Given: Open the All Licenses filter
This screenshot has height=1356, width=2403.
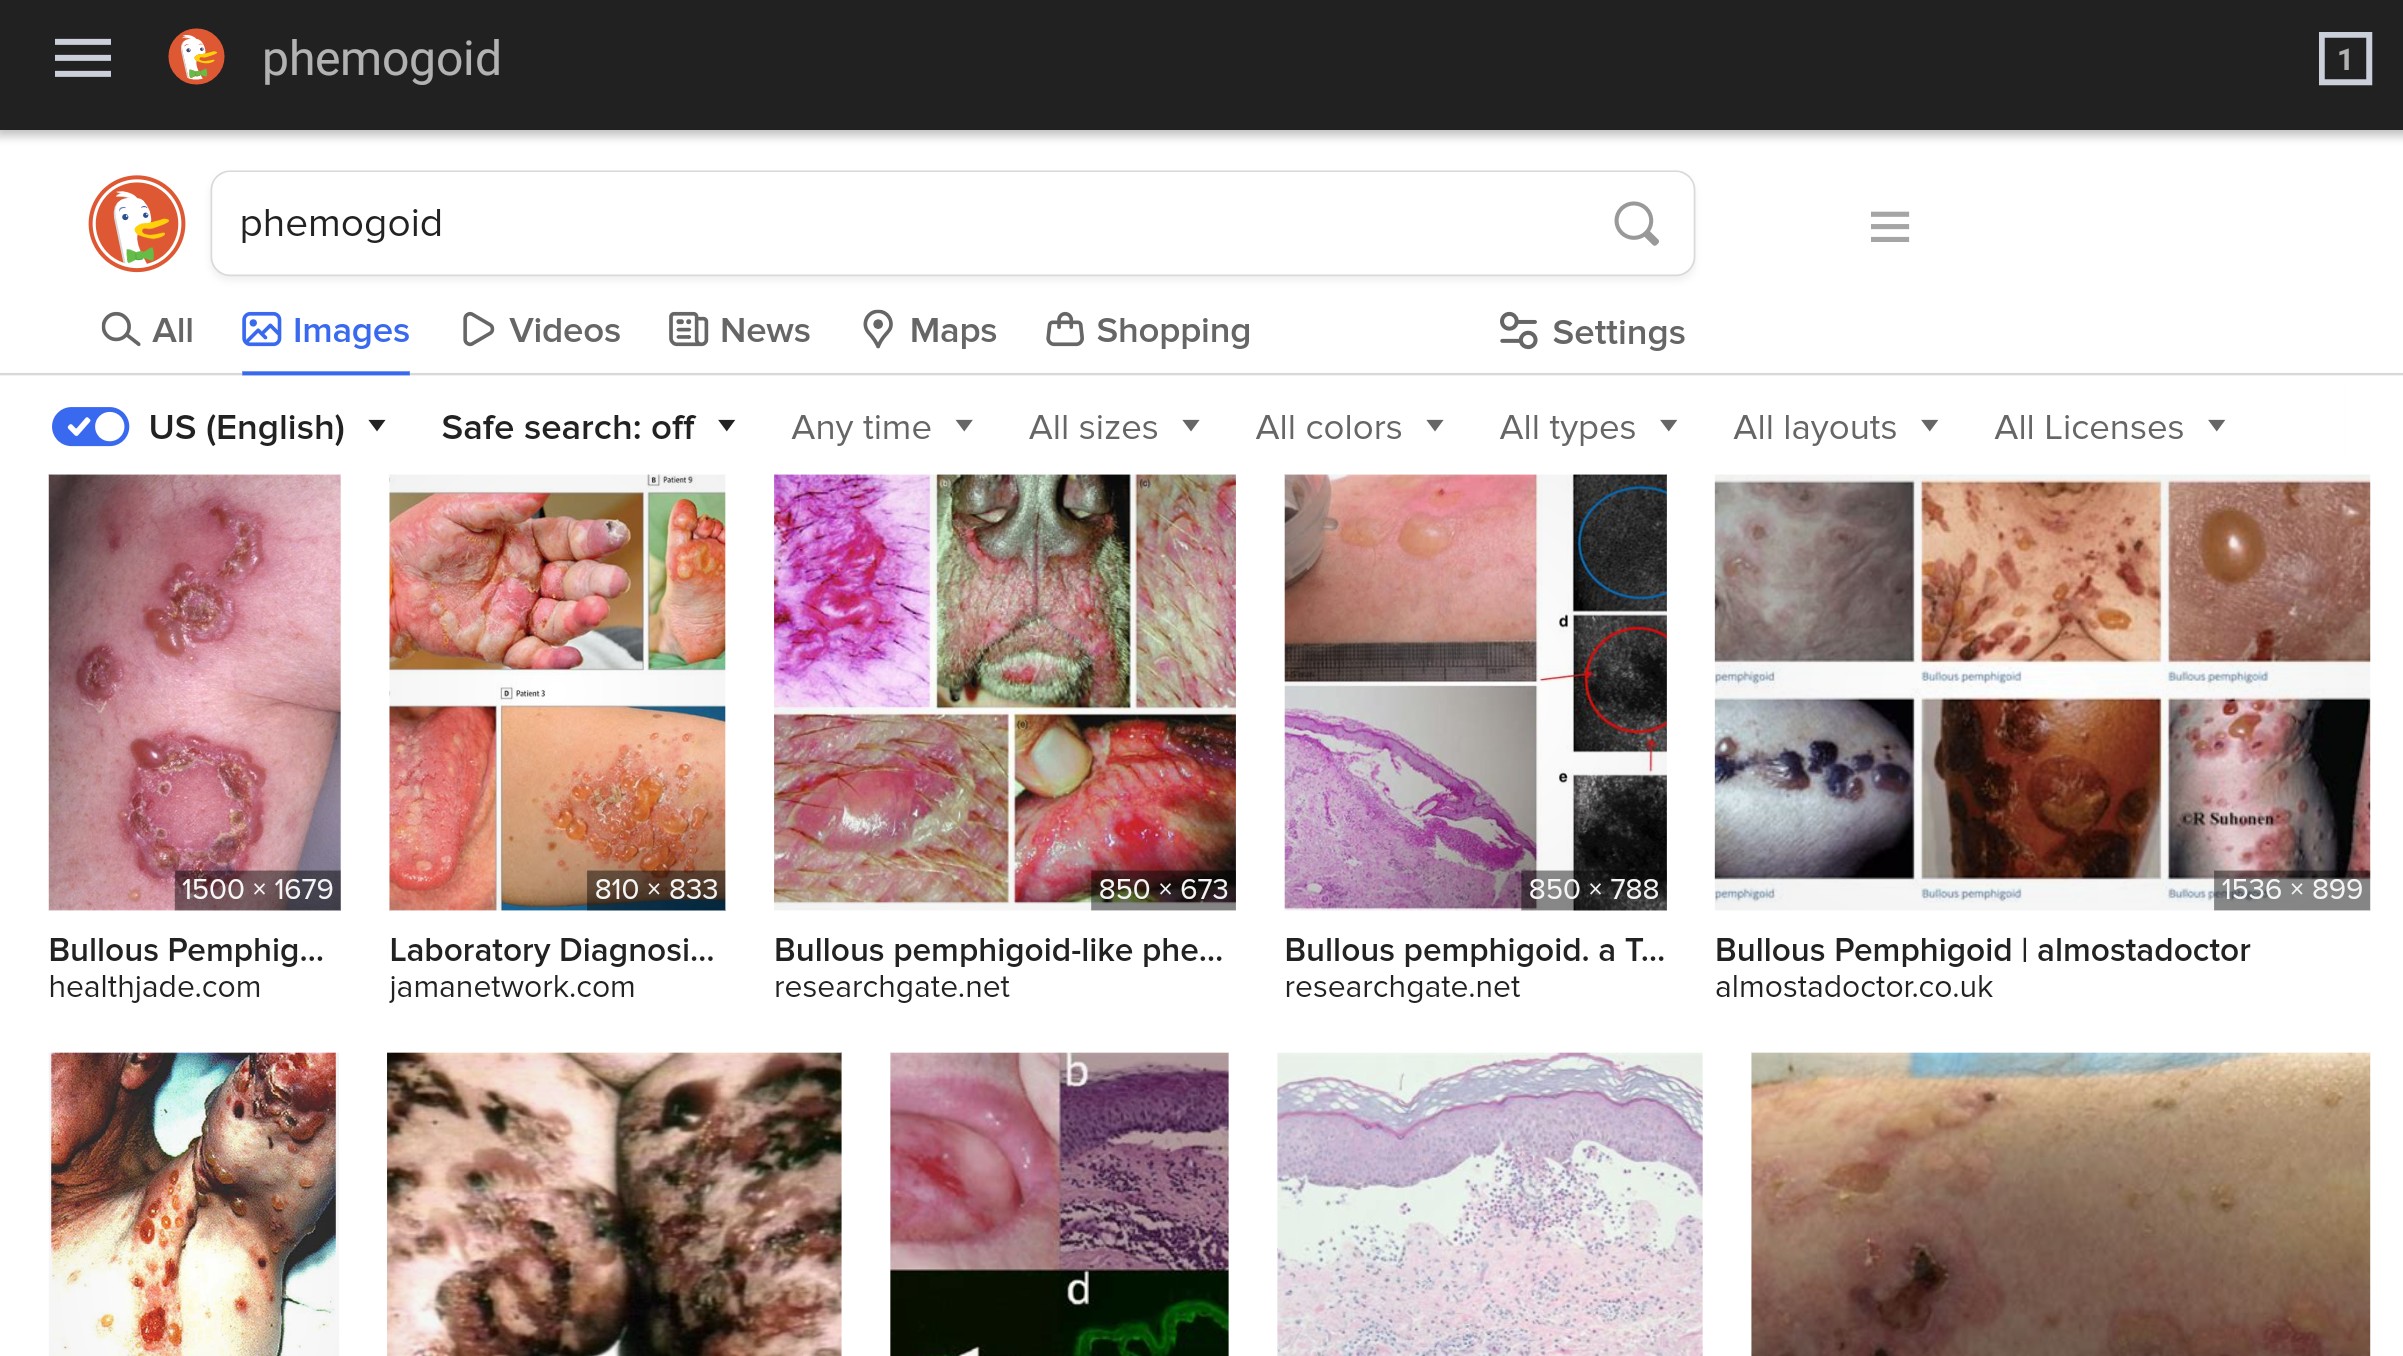Looking at the screenshot, I should [x=2110, y=427].
